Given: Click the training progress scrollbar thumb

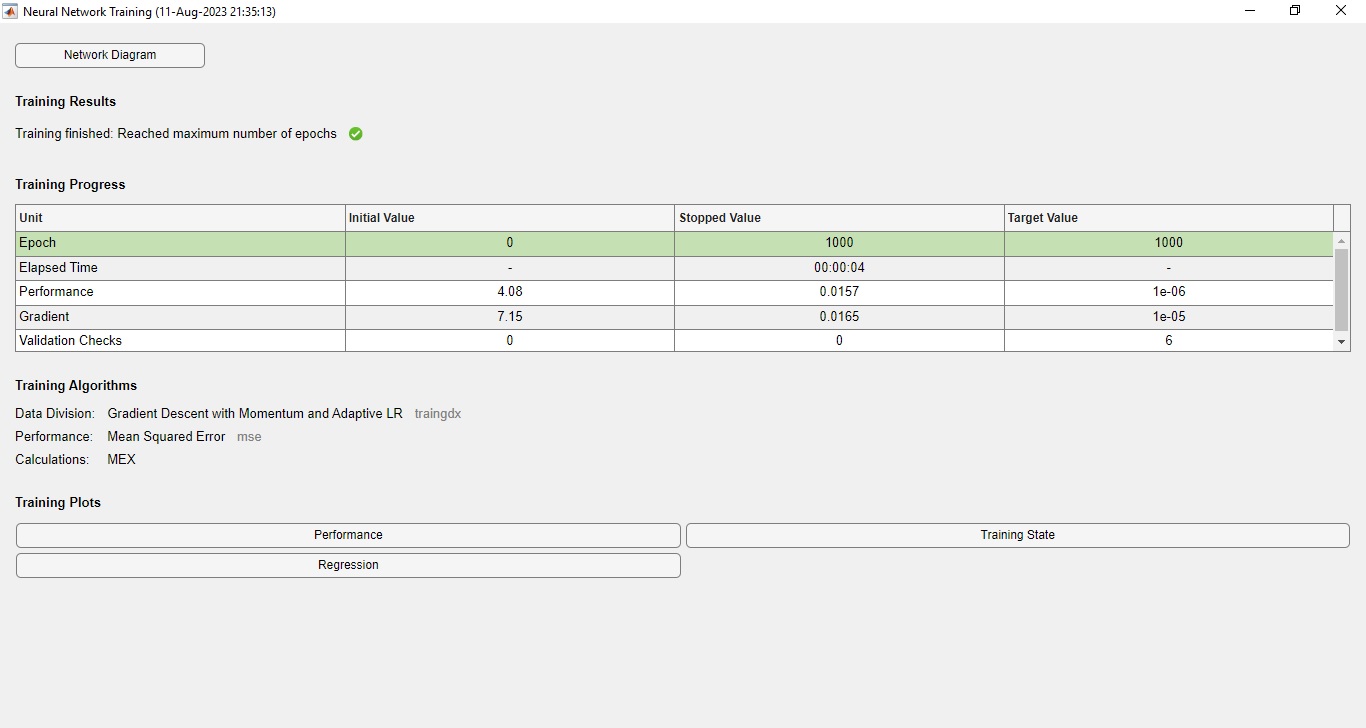Looking at the screenshot, I should [x=1342, y=290].
